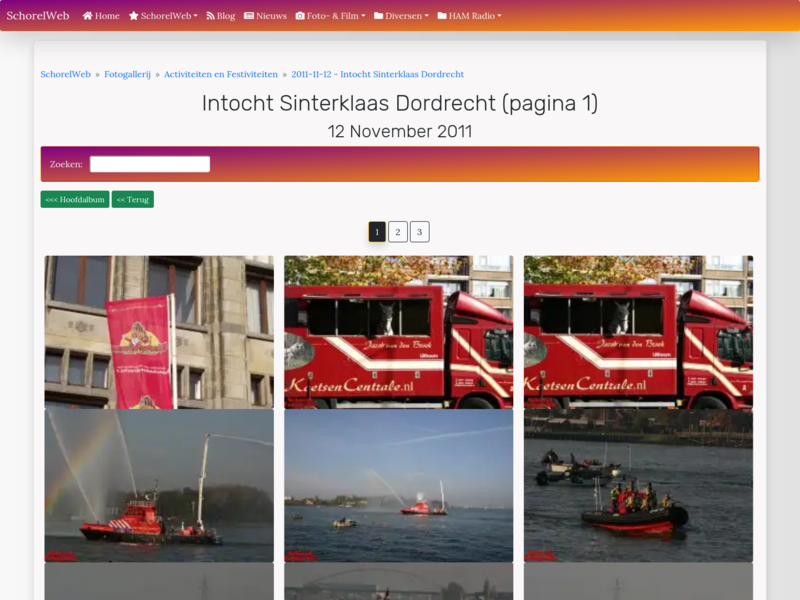Expand the HAM Radio dropdown caret

(499, 16)
